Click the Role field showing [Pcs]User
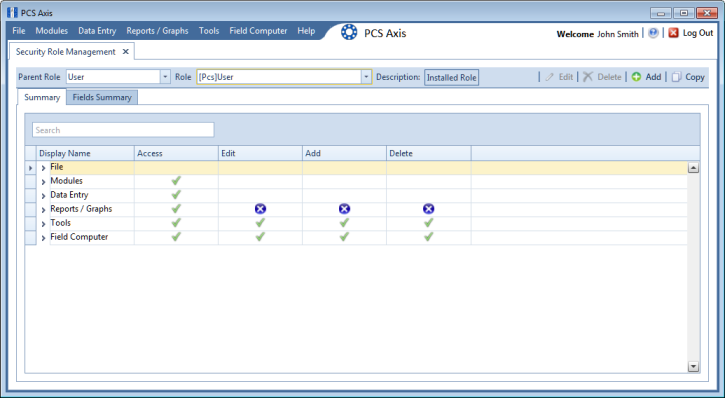This screenshot has width=725, height=398. point(279,77)
